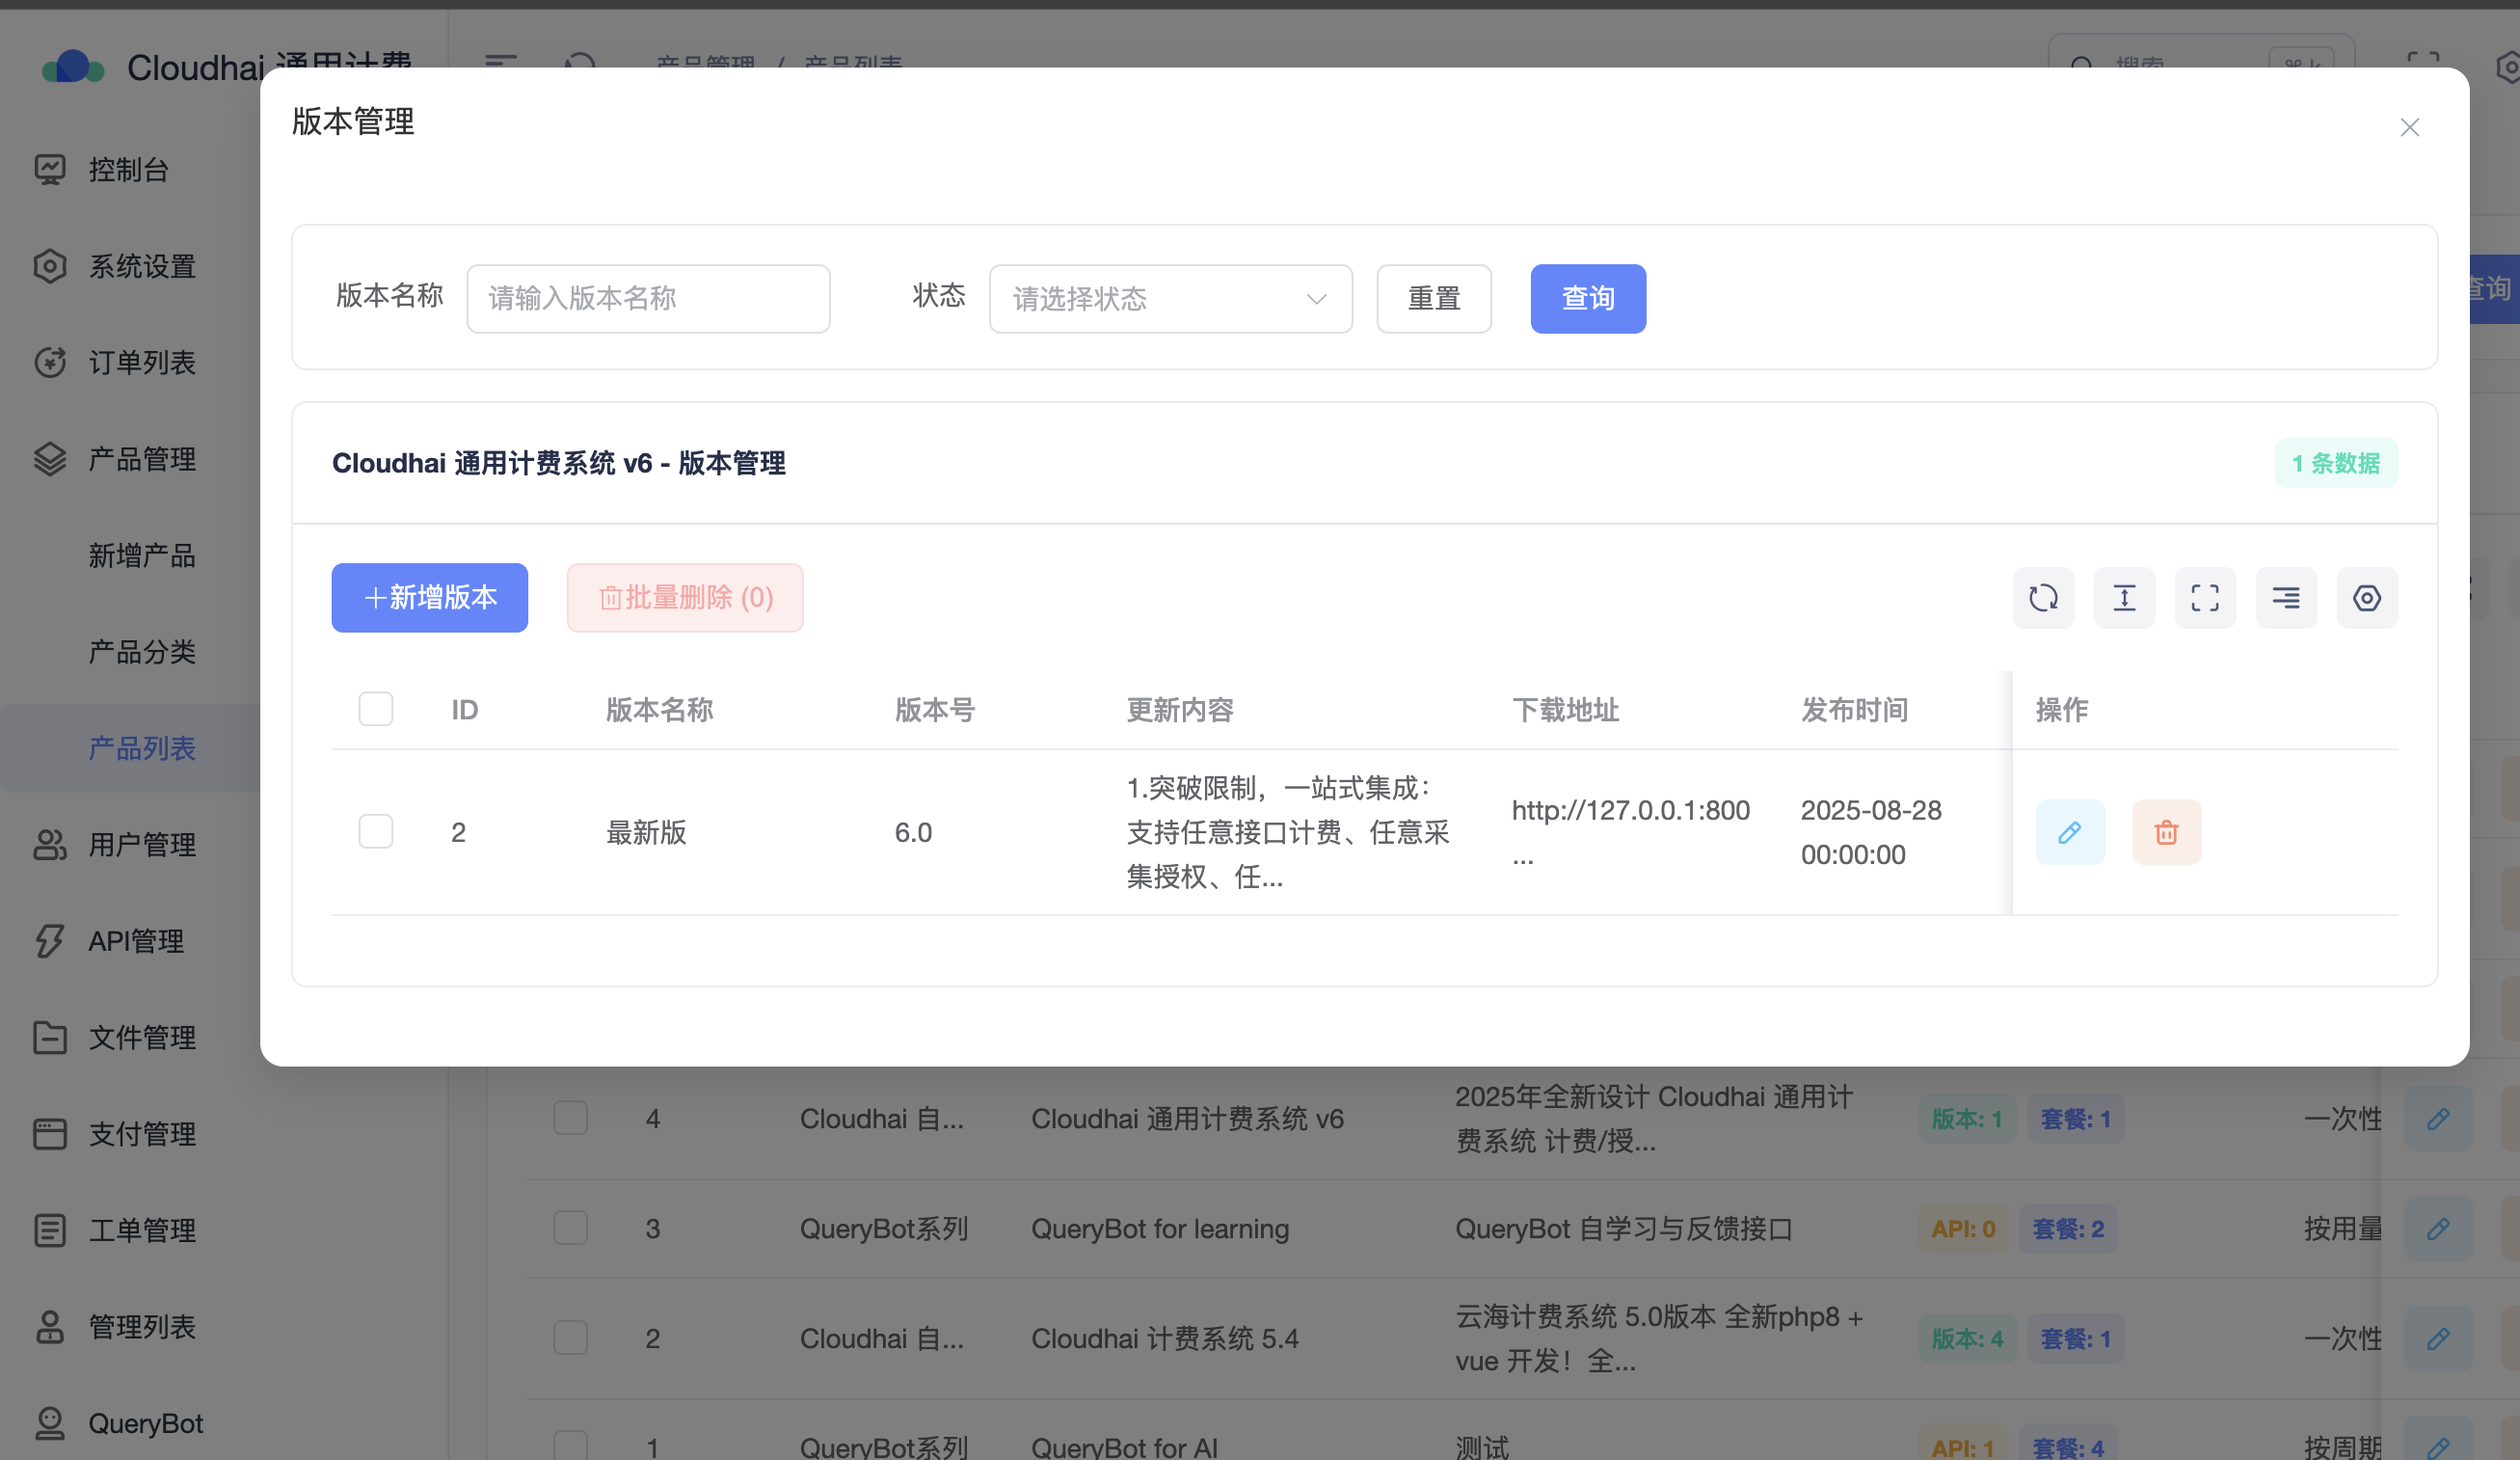Click the API管理 lightning icon
This screenshot has width=2520, height=1460.
49,941
